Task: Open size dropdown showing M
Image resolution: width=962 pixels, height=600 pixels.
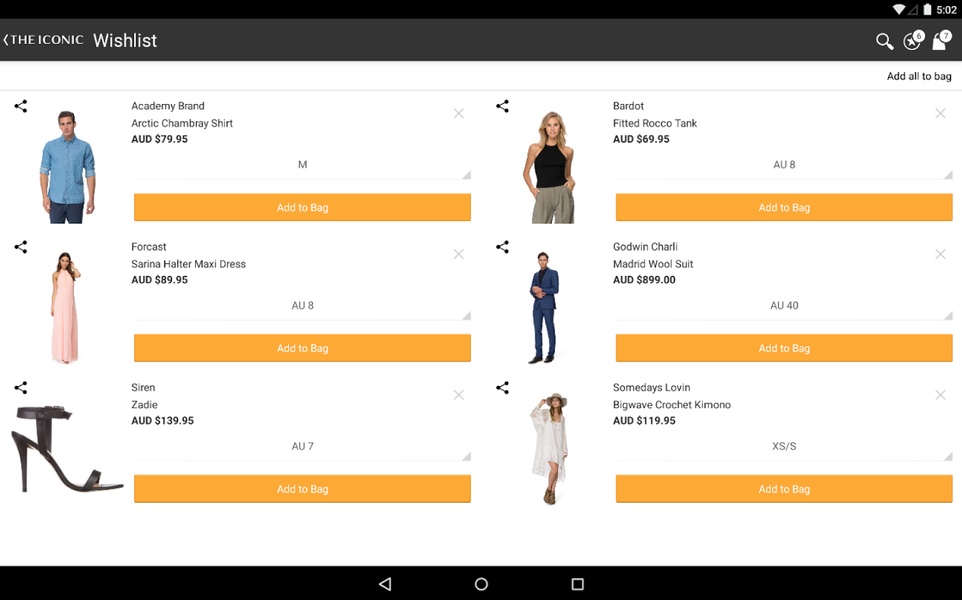Action: tap(302, 166)
